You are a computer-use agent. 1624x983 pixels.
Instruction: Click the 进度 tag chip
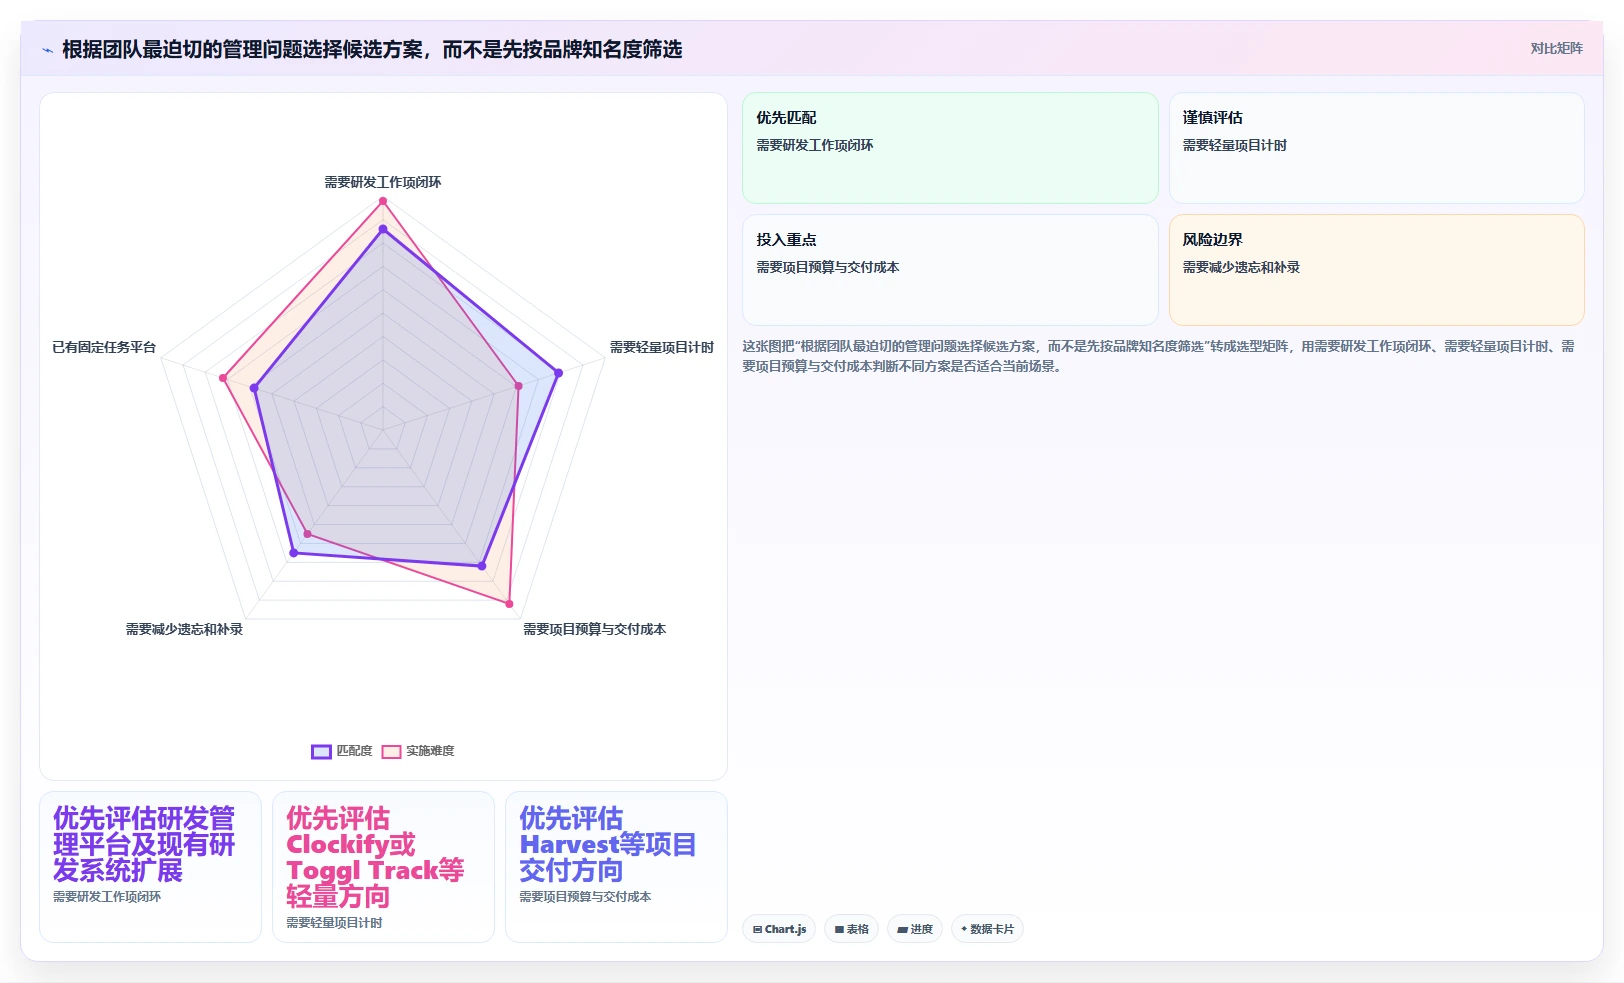point(914,929)
